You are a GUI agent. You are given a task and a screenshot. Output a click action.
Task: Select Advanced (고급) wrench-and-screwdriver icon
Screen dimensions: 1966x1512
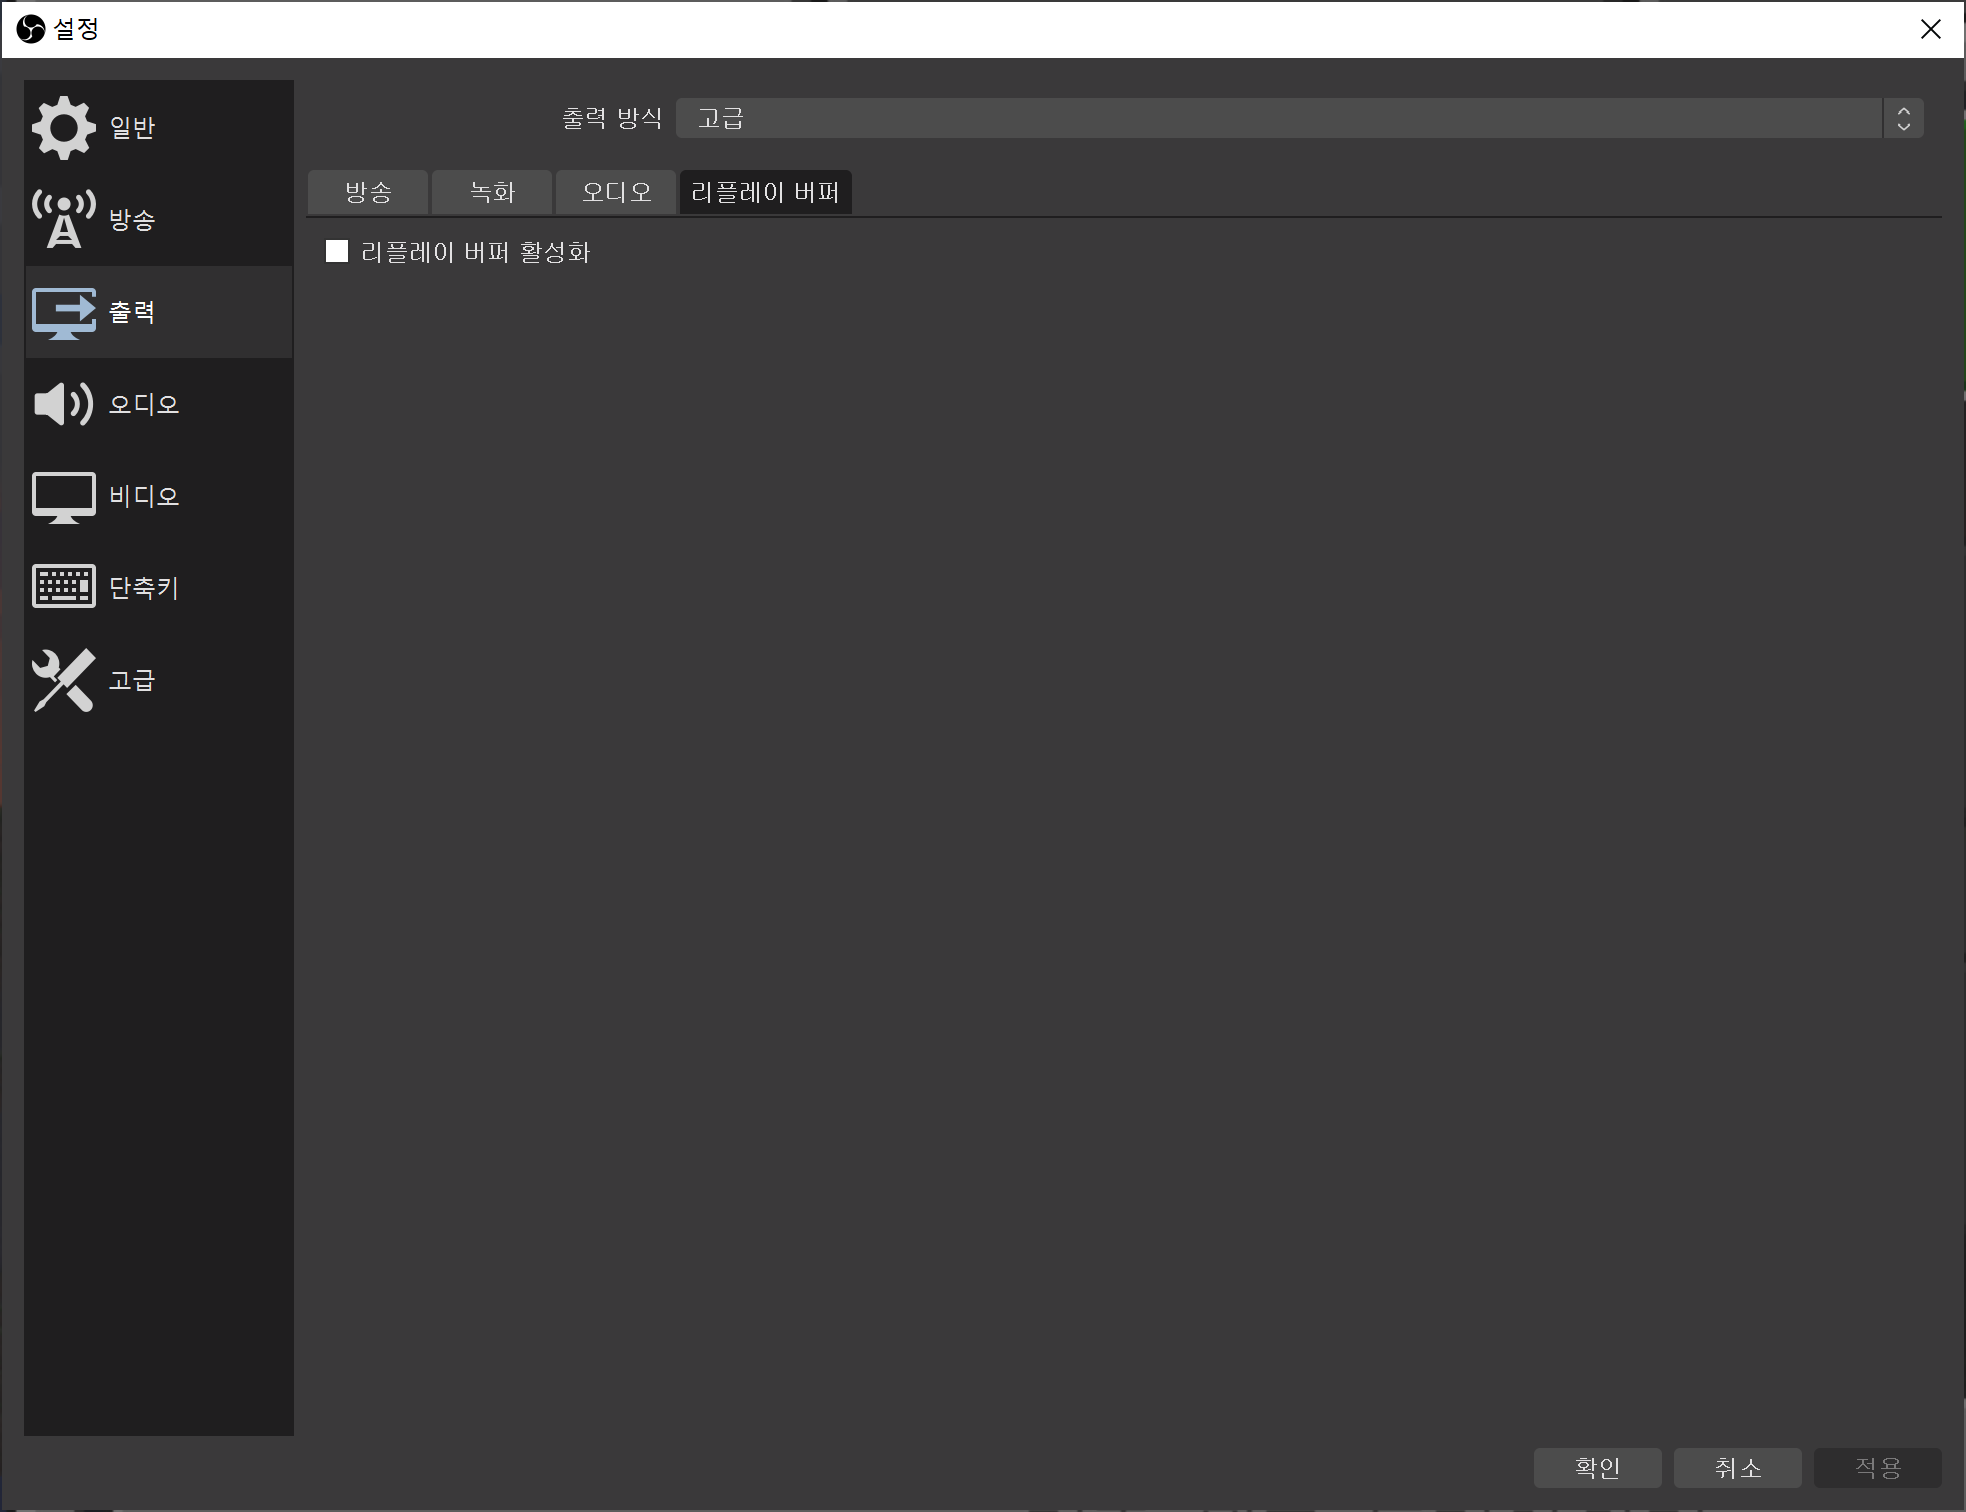pyautogui.click(x=63, y=680)
